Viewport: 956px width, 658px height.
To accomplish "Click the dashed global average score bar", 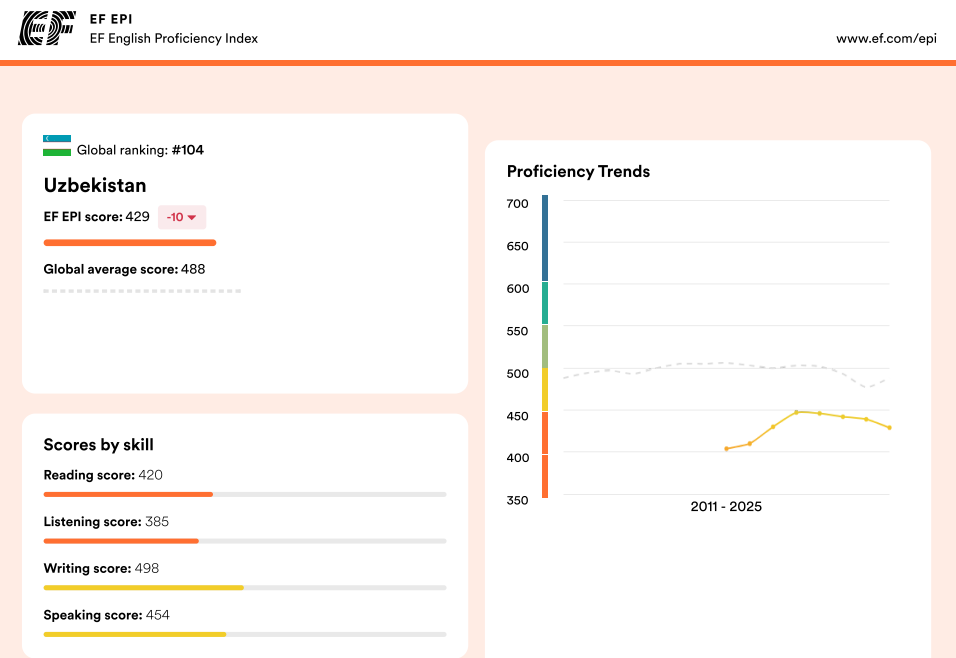I will 142,291.
